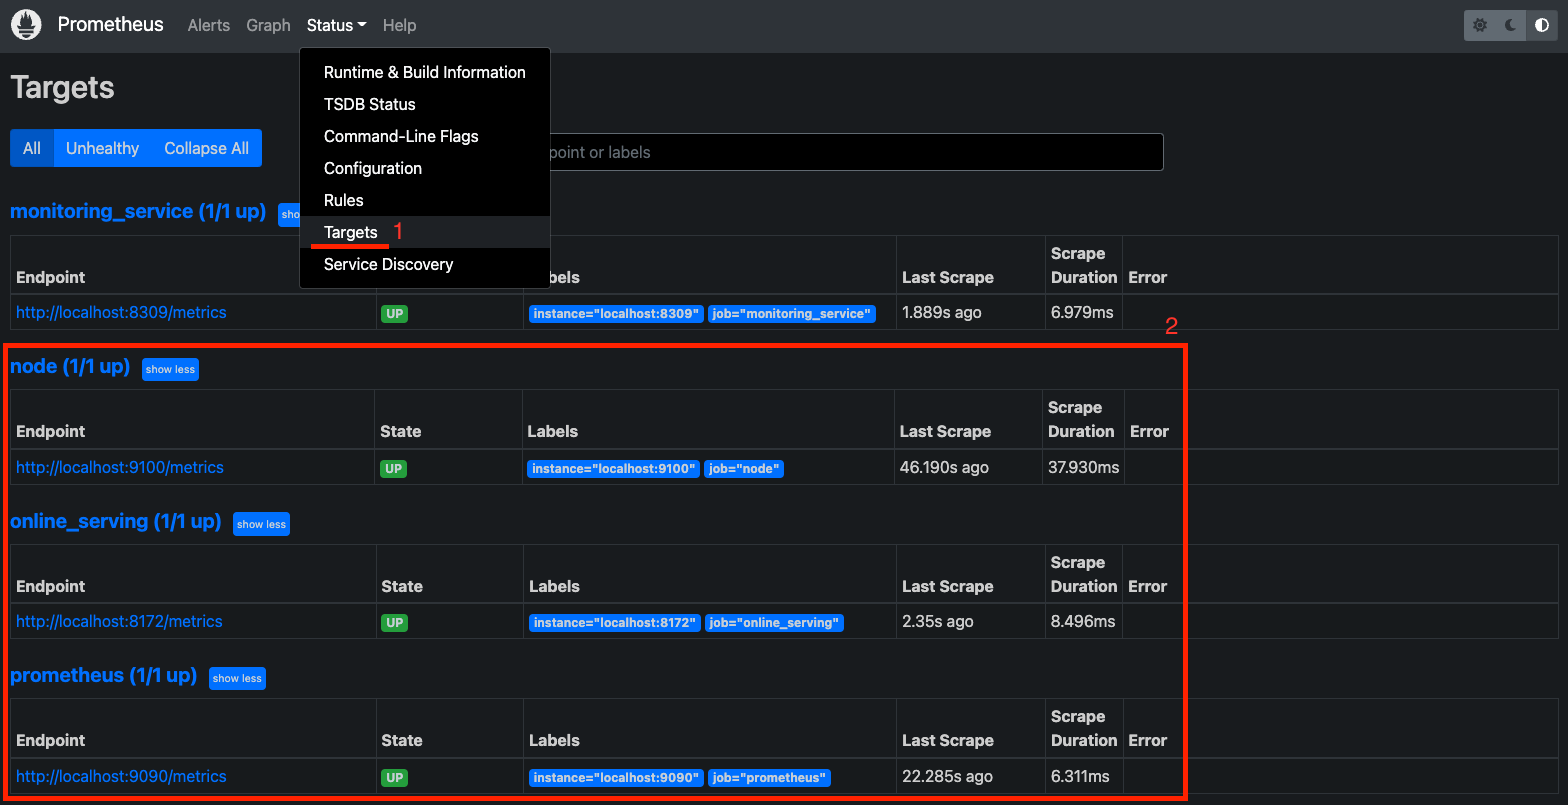Click the 2.35s ago last scrape value
The width and height of the screenshot is (1568, 805).
[938, 621]
